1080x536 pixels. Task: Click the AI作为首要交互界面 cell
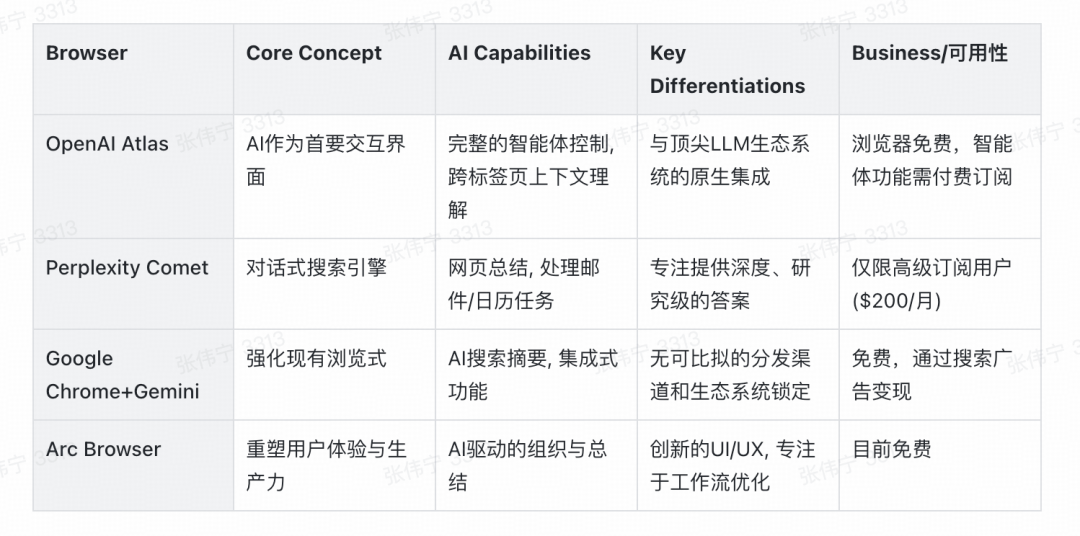pos(326,160)
